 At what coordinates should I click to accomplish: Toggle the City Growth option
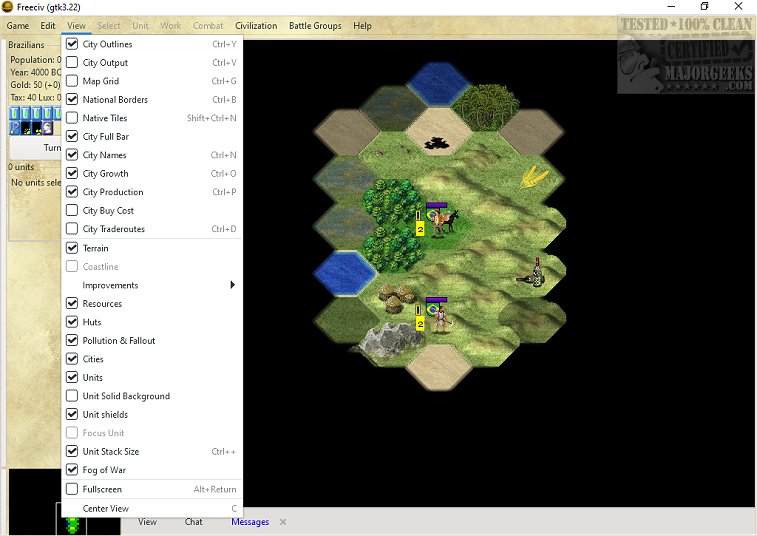[72, 173]
